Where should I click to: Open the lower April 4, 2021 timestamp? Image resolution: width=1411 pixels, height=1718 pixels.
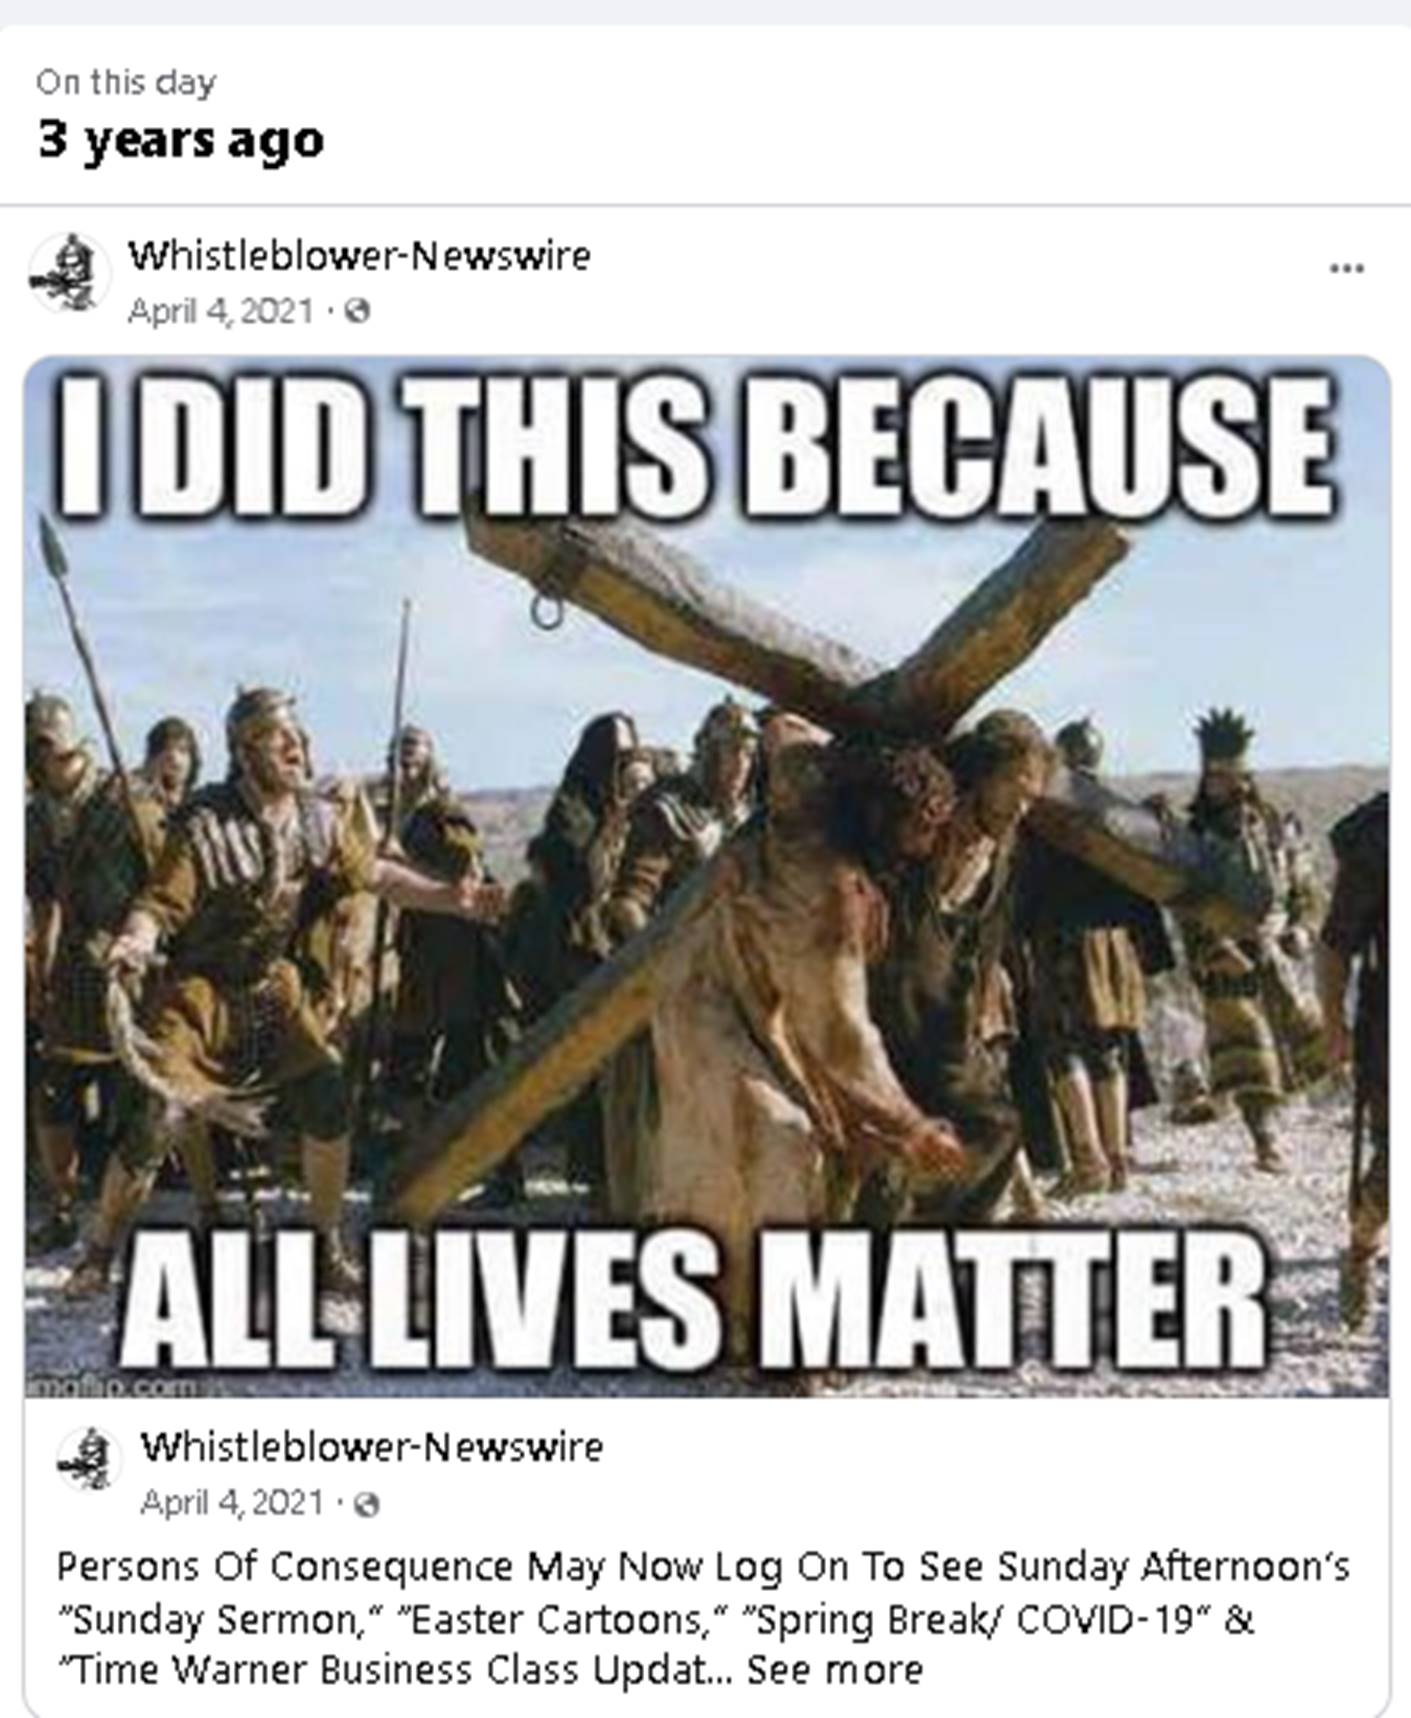click(233, 1503)
